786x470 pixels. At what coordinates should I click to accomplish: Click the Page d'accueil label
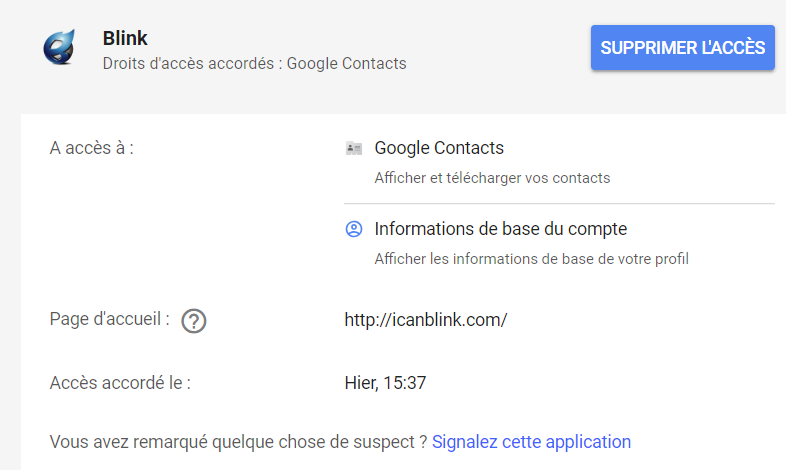109,319
